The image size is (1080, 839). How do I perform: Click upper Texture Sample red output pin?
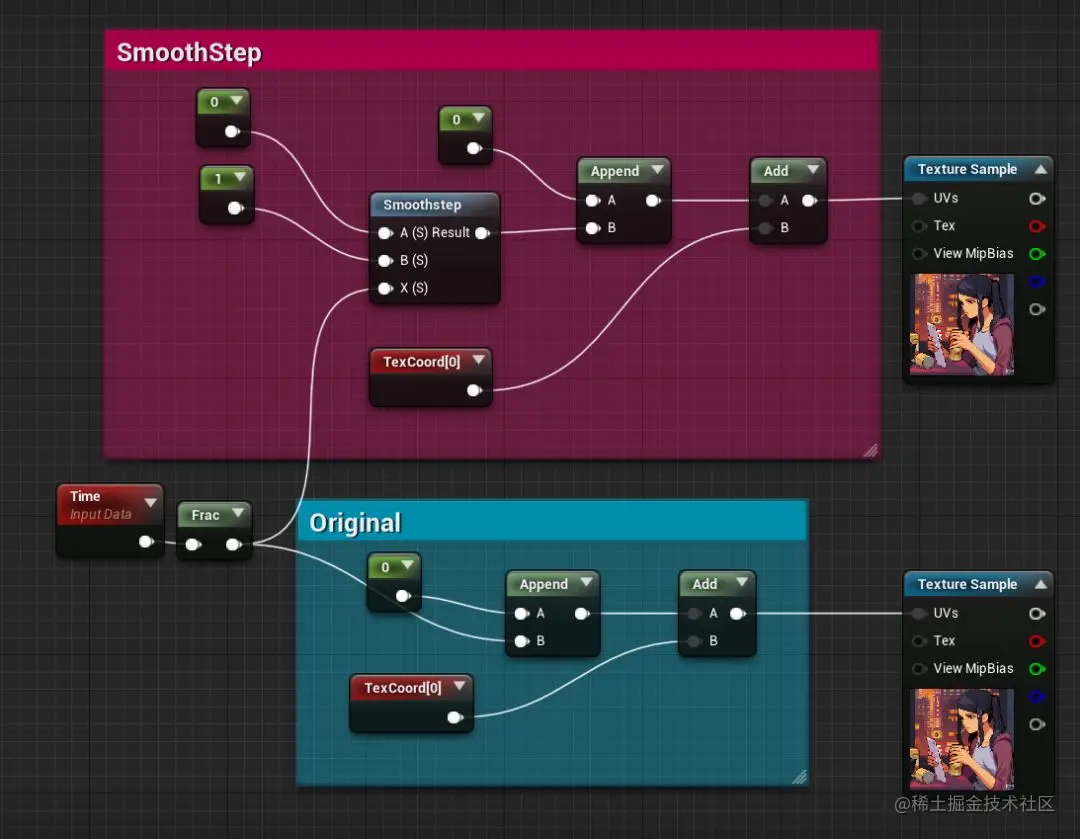(1037, 226)
